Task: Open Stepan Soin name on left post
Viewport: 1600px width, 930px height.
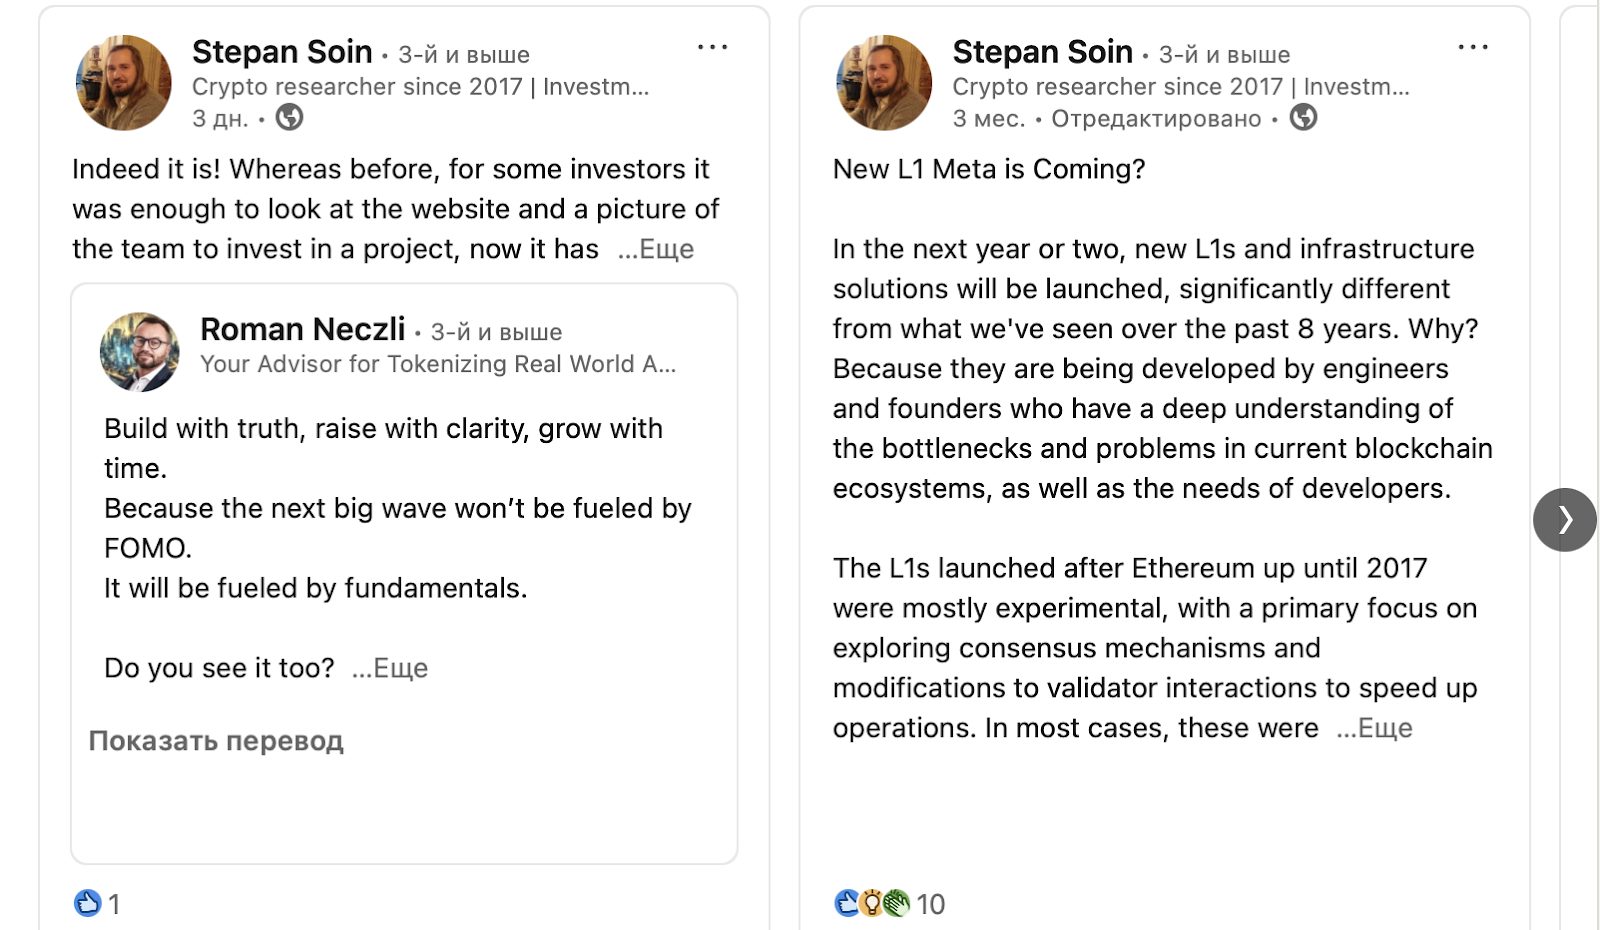Action: pos(282,51)
